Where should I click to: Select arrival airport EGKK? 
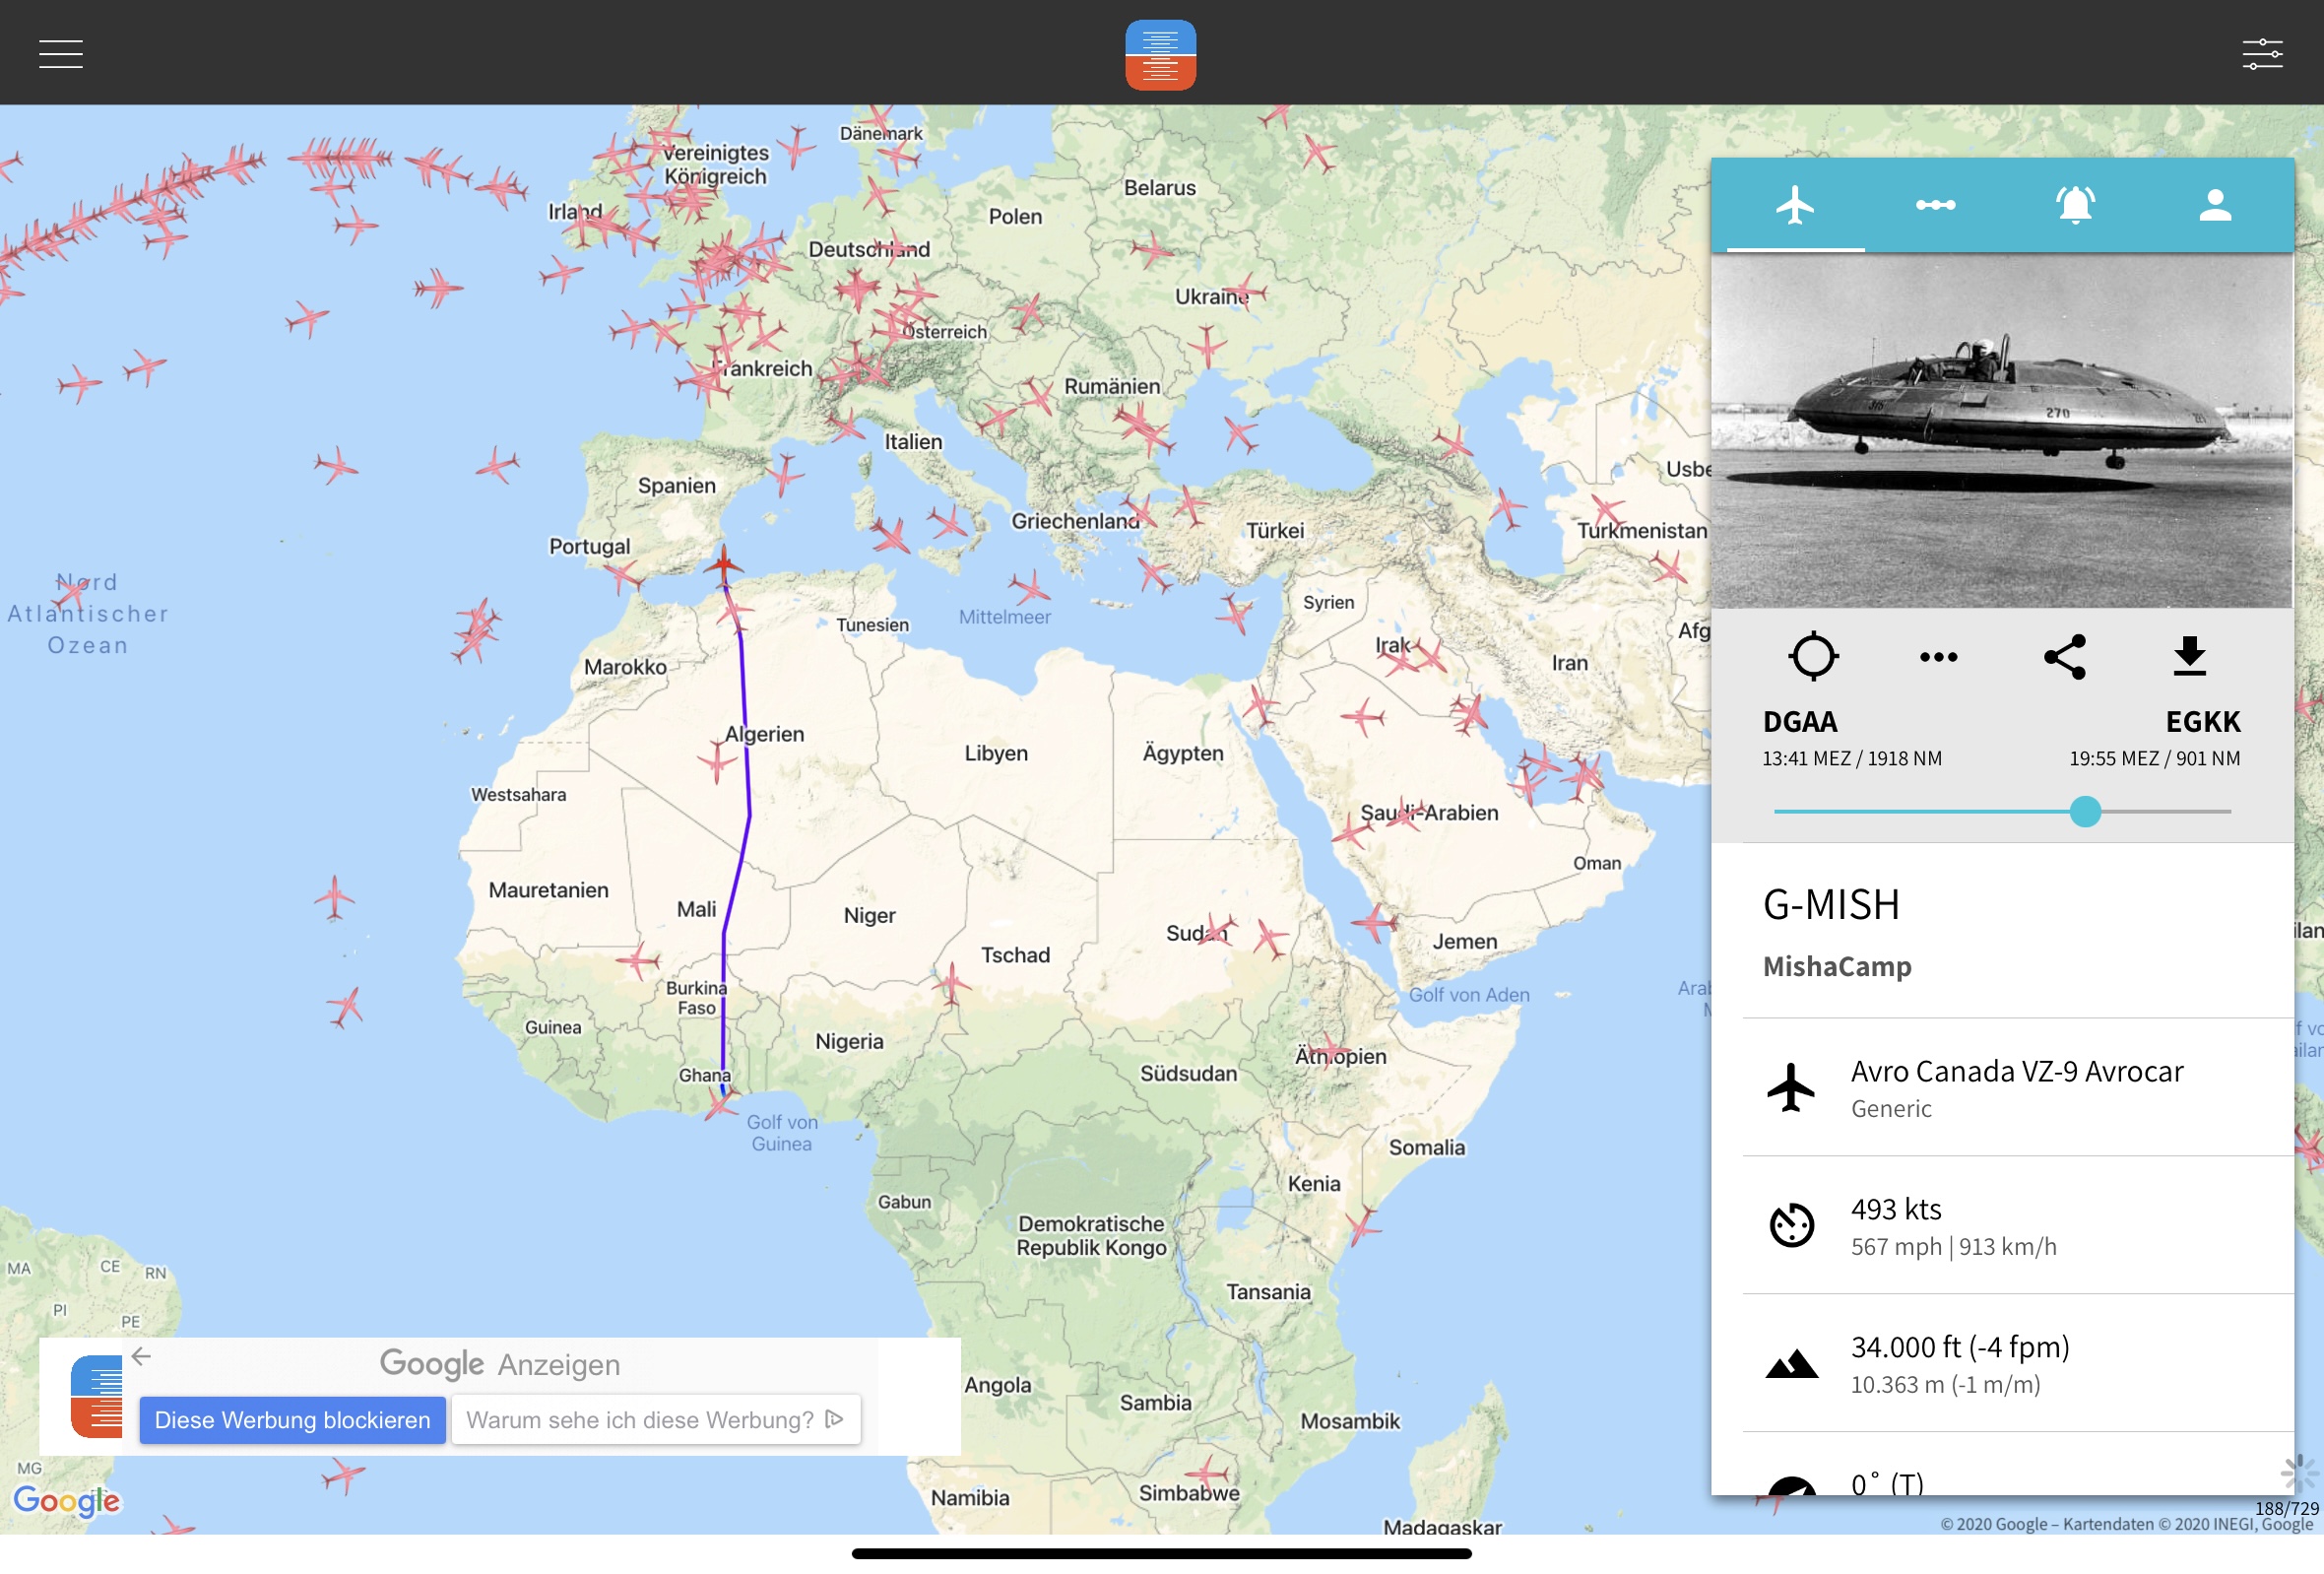point(2202,721)
